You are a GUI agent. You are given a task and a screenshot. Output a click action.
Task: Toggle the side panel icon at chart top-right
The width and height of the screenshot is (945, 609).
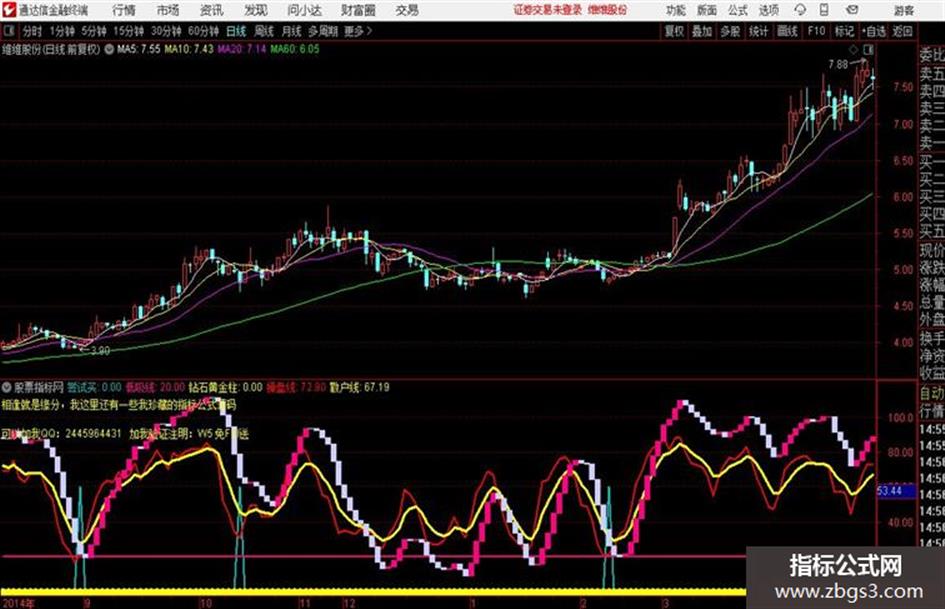pyautogui.click(x=868, y=49)
